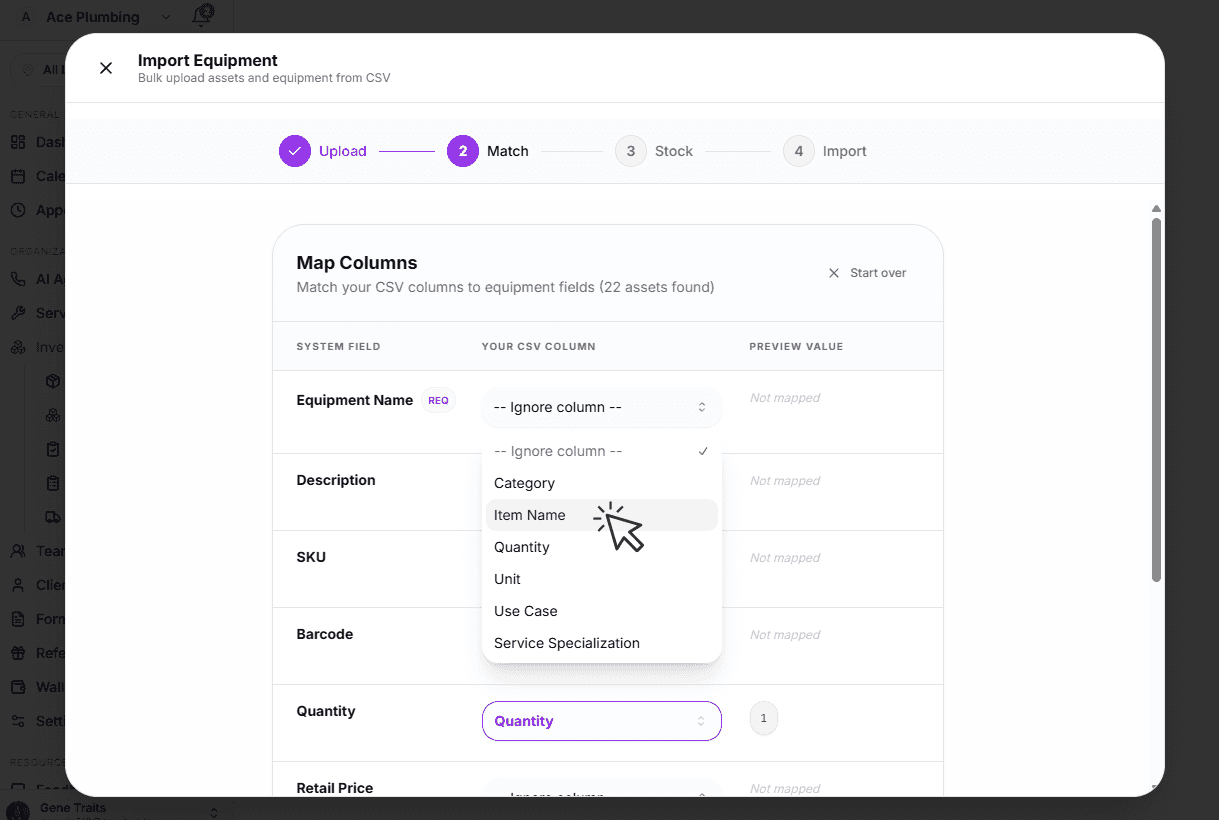1219x820 pixels.
Task: Click the Equipment Name REQ badge
Action: click(x=438, y=400)
